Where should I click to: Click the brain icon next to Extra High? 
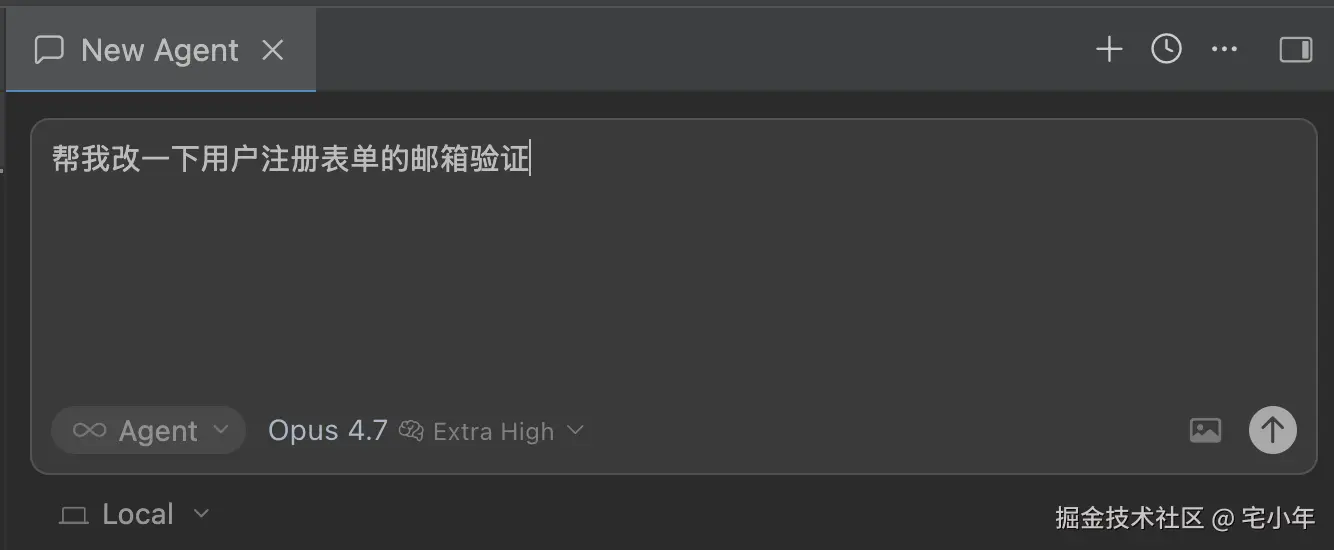coord(411,431)
